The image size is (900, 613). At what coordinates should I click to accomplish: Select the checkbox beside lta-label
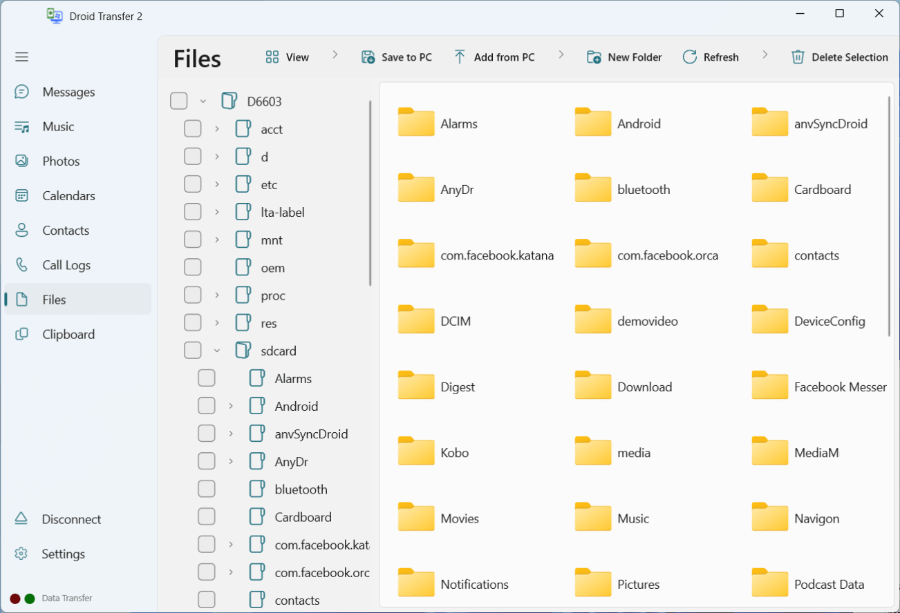pyautogui.click(x=192, y=212)
